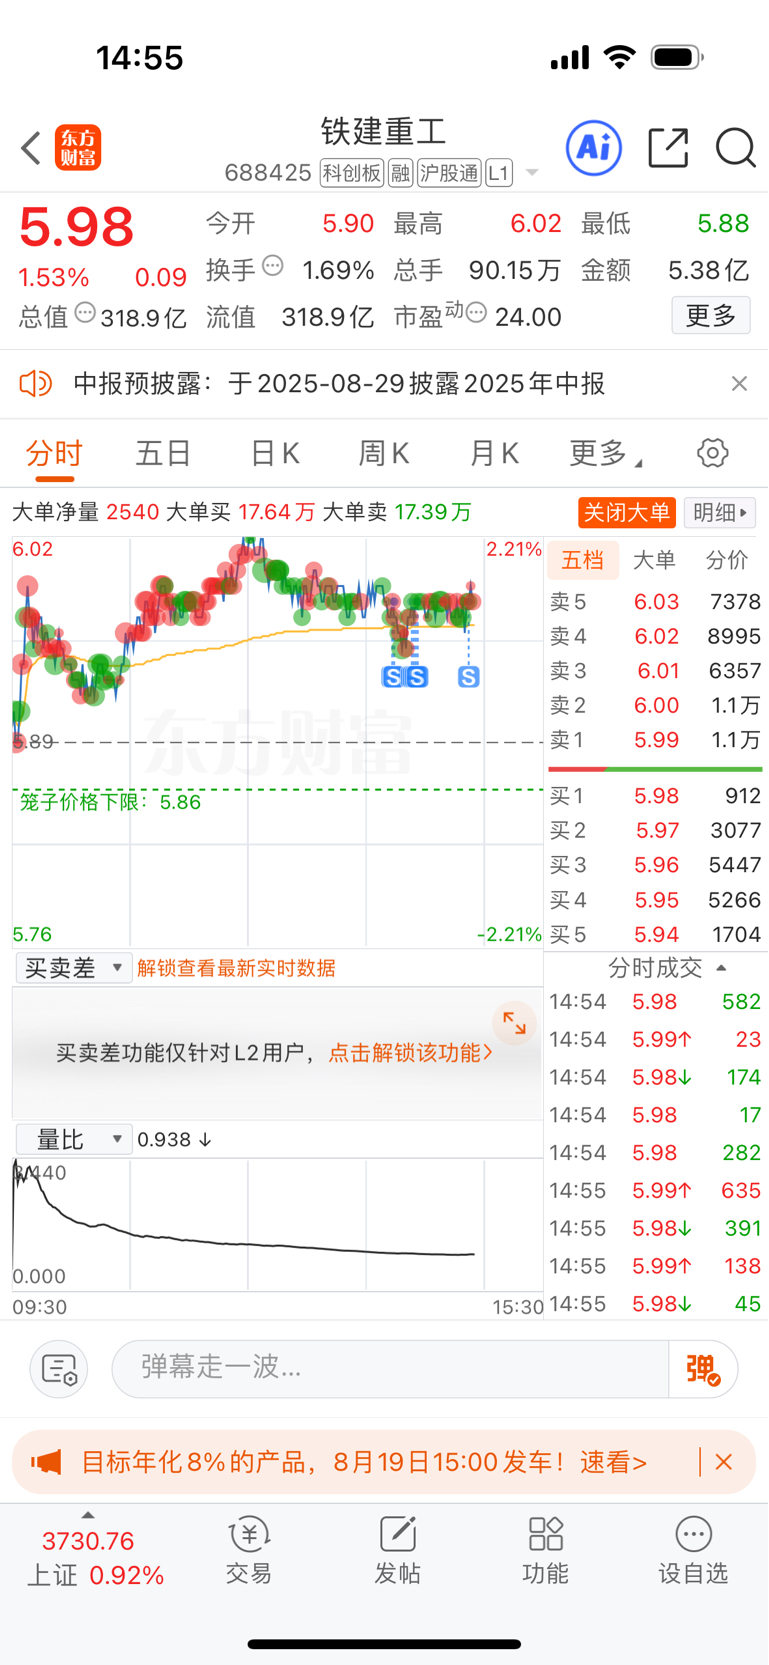Close the 目标年化 promo banner
769x1665 pixels.
[724, 1462]
